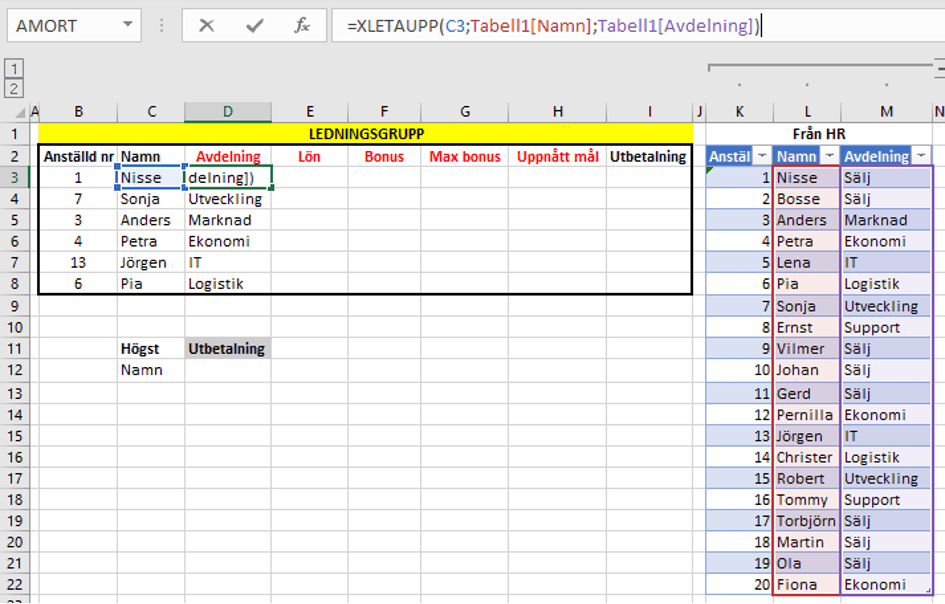Click the Enter checkmark formula button
Viewport: 945px width, 604px height.
(x=254, y=25)
